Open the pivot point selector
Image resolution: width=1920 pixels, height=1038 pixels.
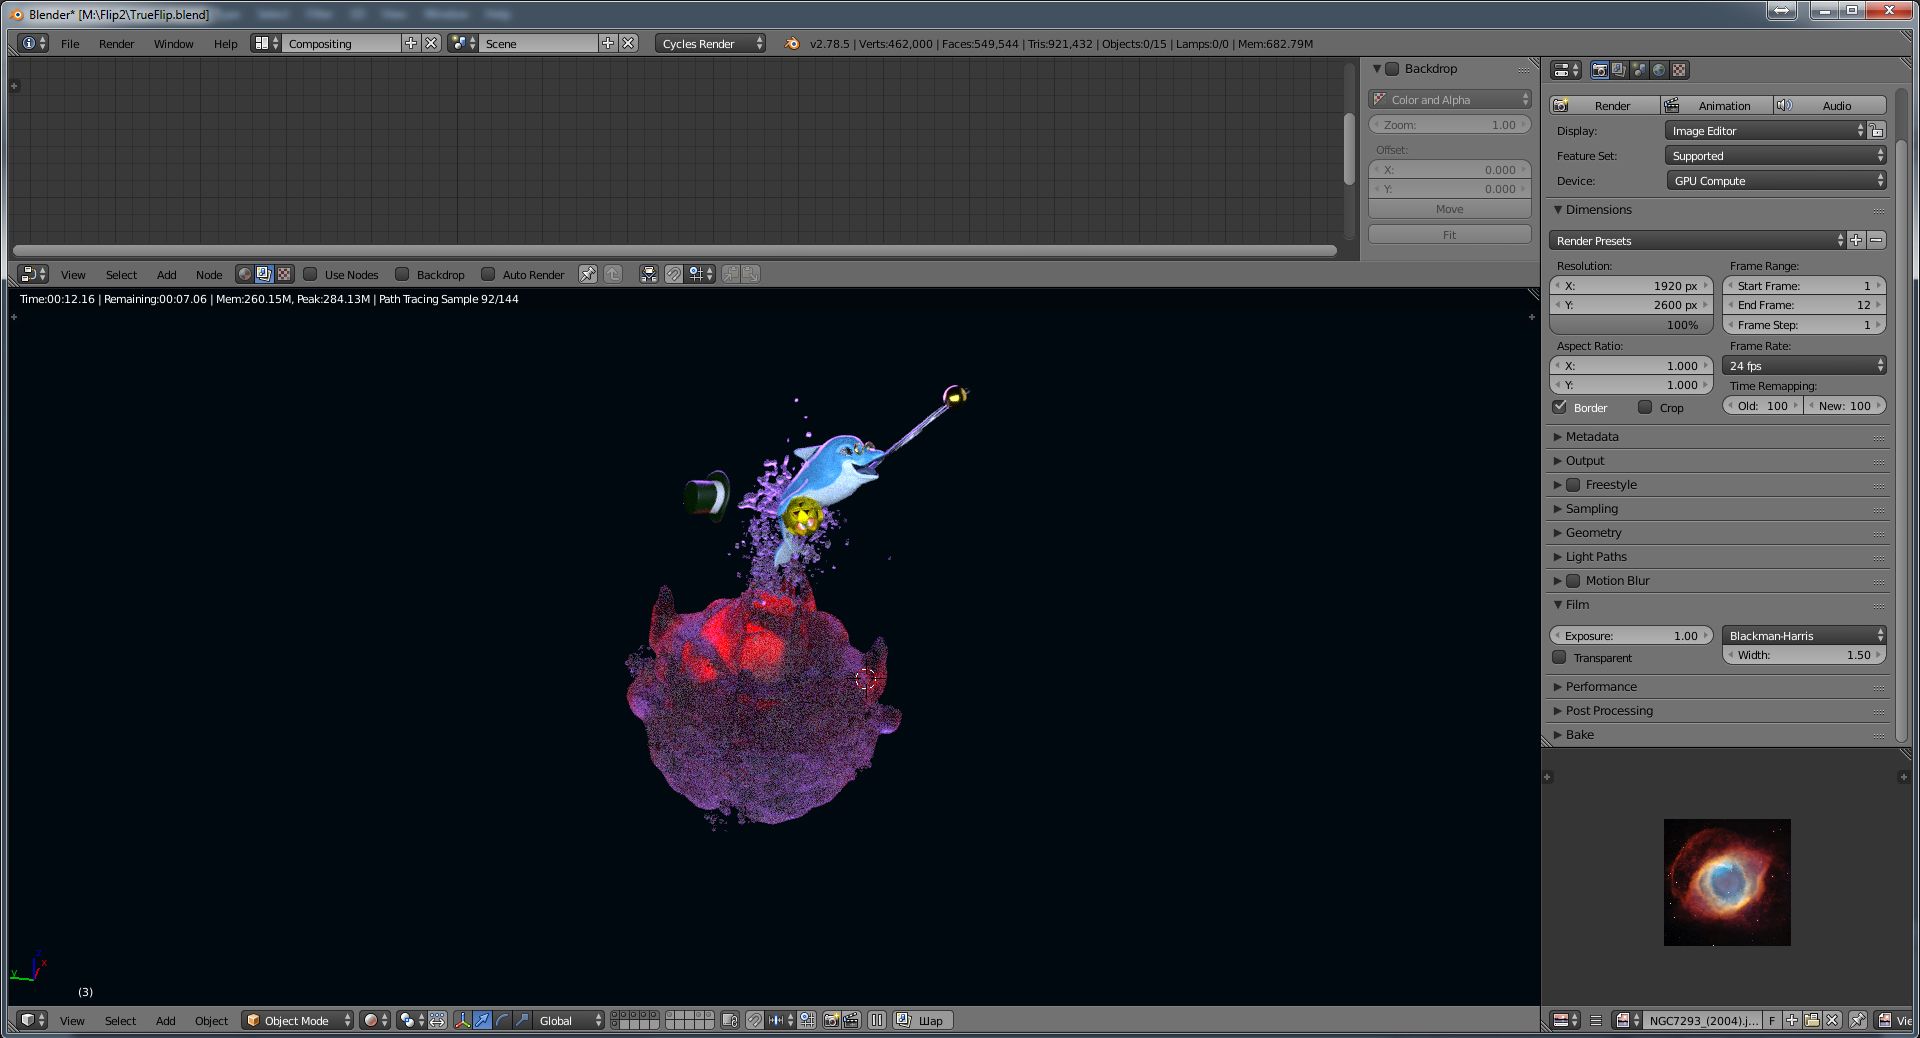click(x=411, y=1020)
